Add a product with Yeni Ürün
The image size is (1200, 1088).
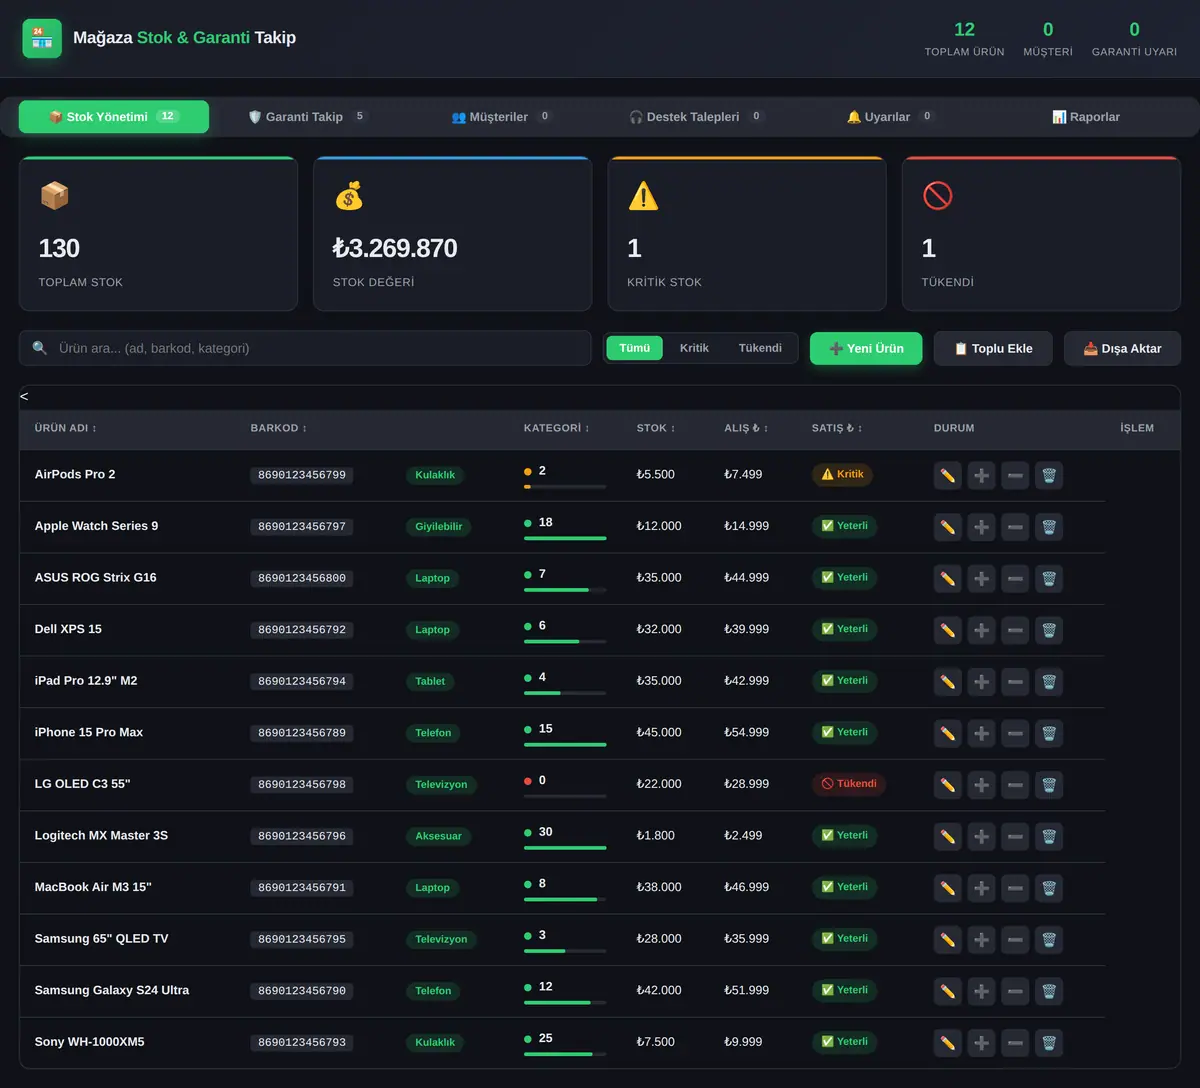(866, 348)
